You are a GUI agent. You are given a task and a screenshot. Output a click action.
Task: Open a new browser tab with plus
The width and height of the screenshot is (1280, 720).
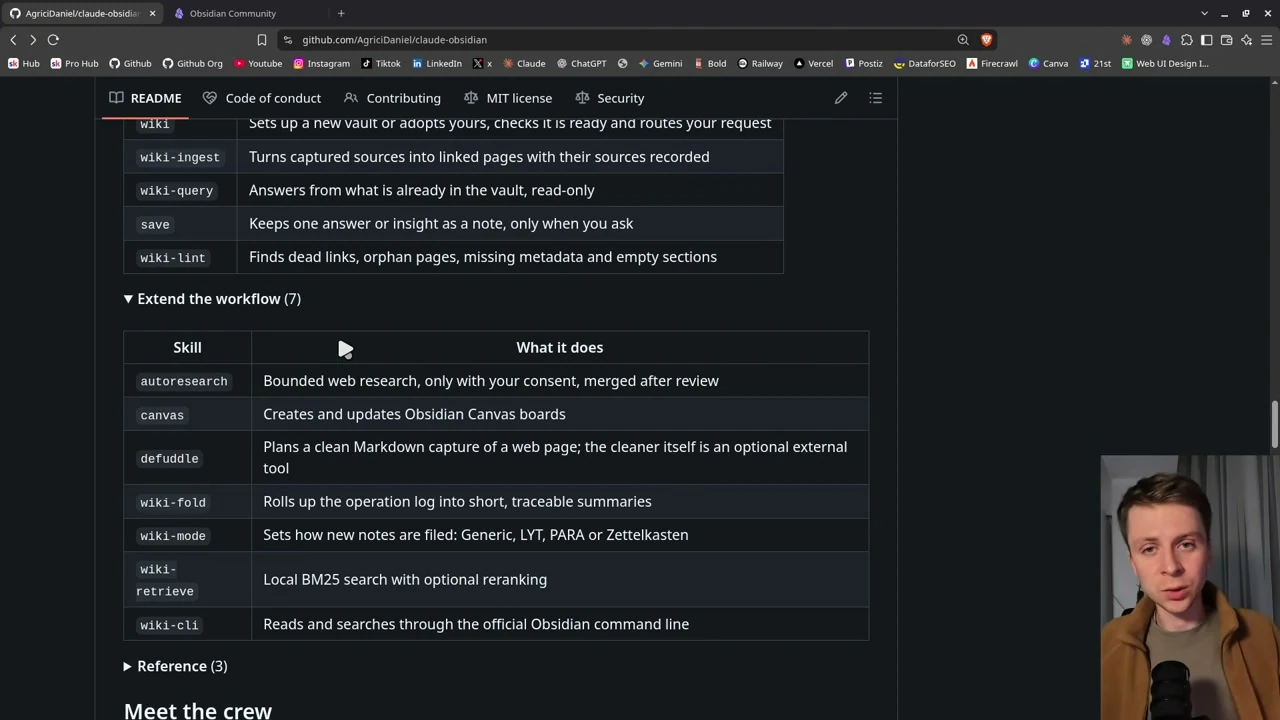point(341,13)
